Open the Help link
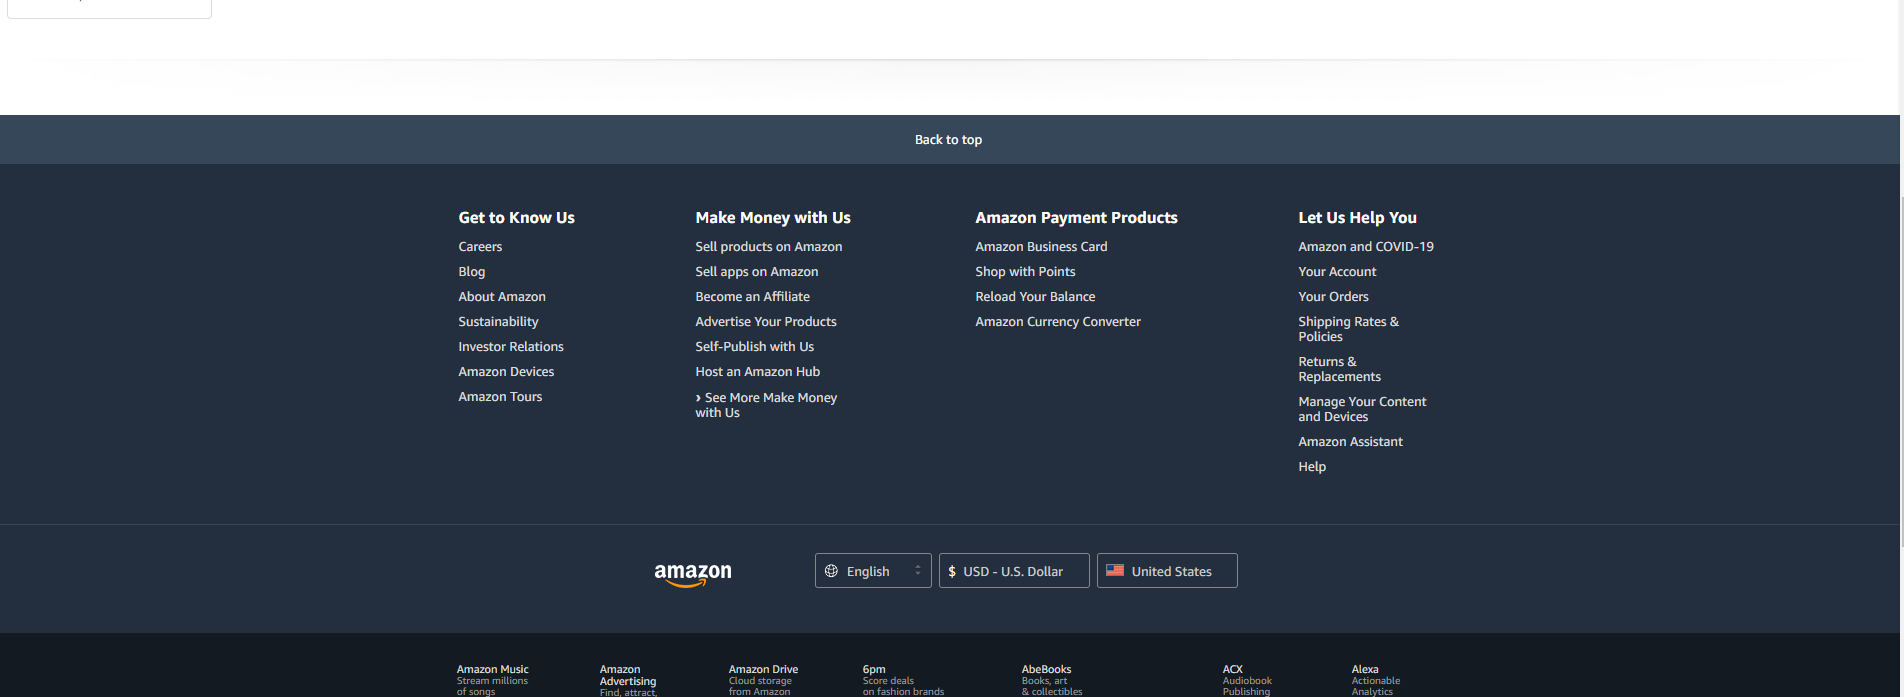The width and height of the screenshot is (1904, 697). 1312,467
